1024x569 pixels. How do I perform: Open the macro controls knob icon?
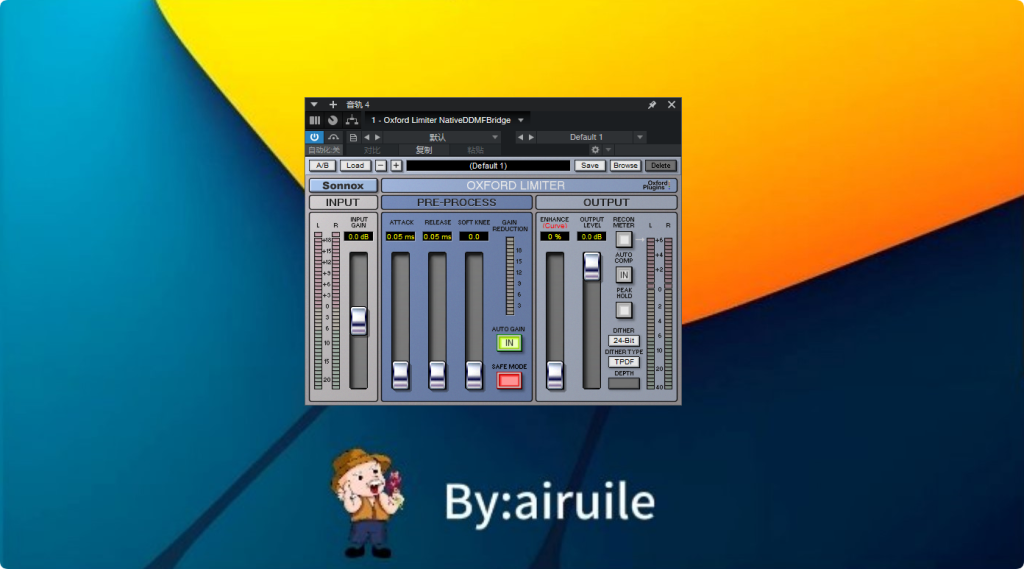coord(333,120)
